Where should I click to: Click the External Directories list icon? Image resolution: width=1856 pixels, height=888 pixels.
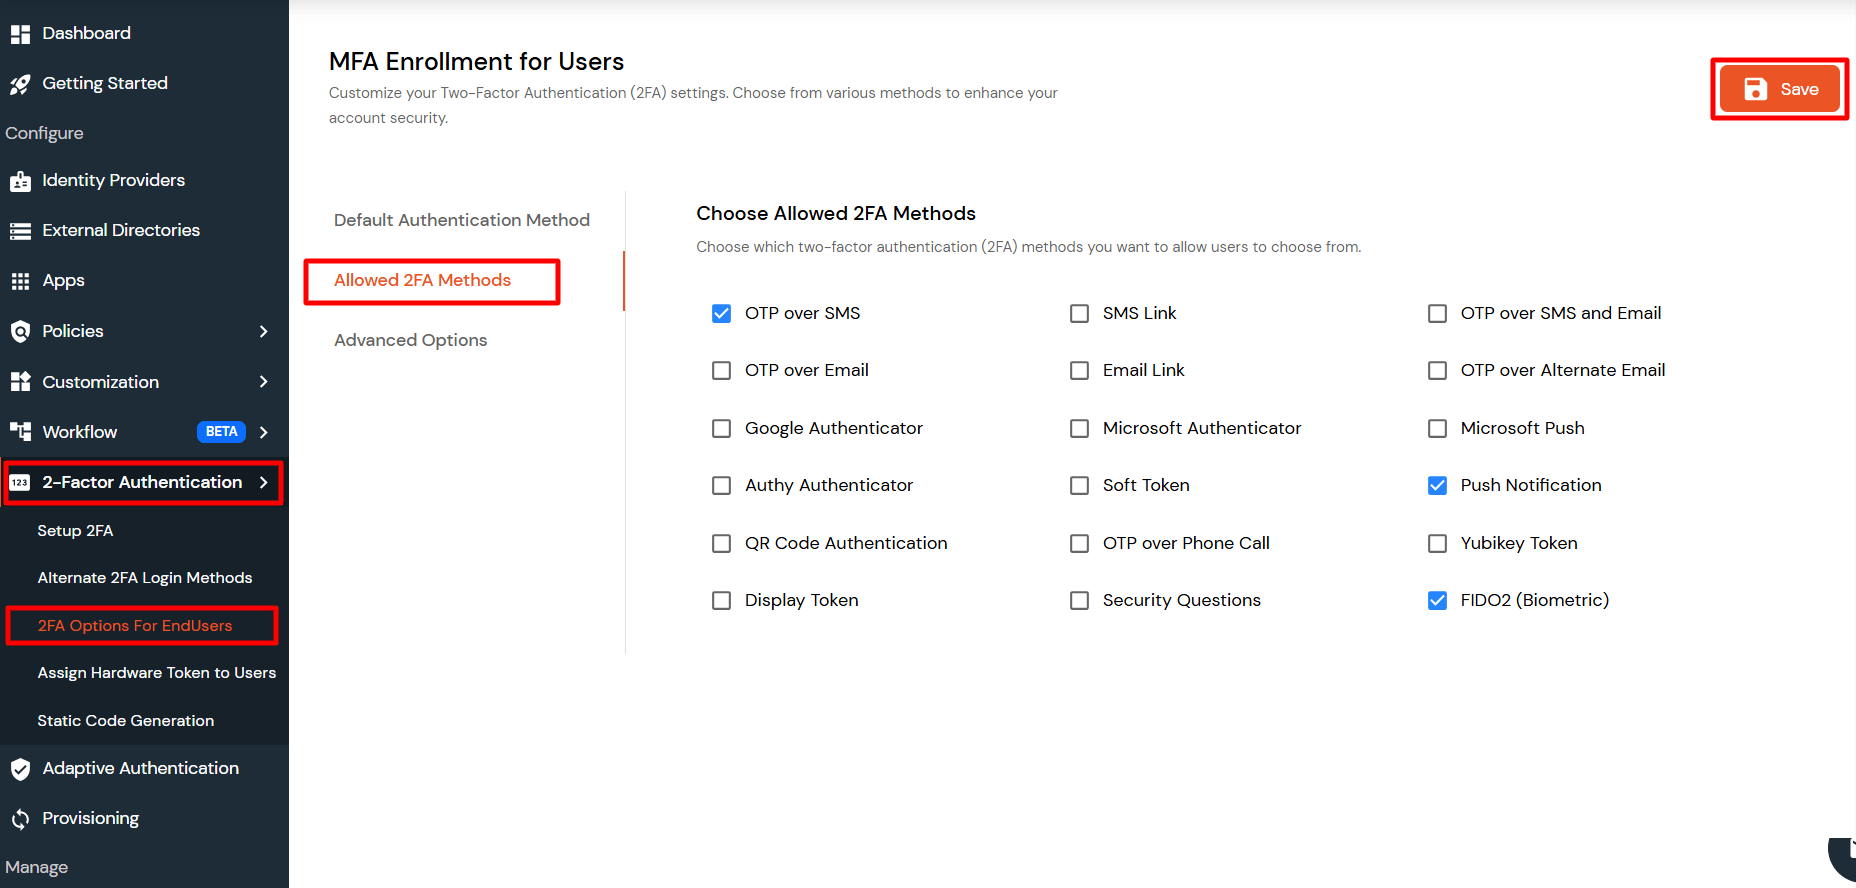[x=20, y=231]
